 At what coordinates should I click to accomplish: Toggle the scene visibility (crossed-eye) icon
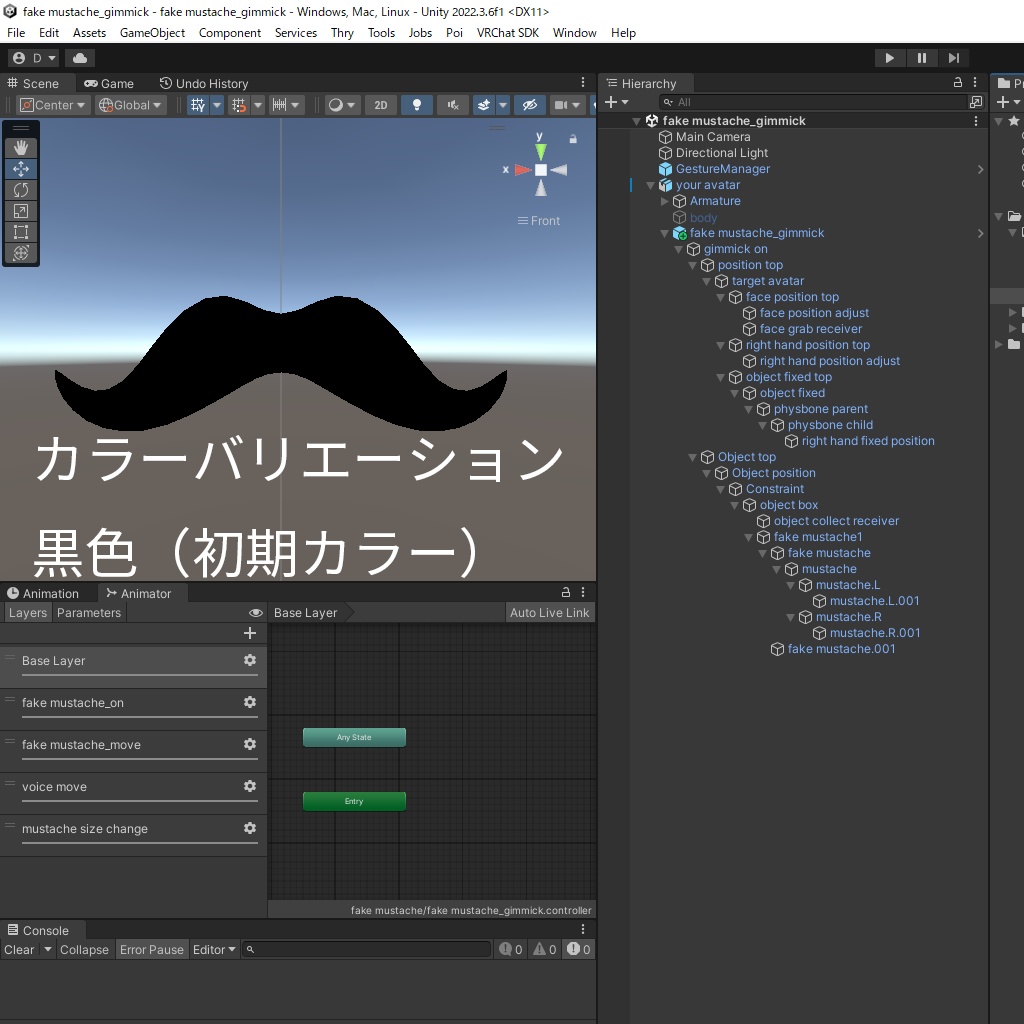[x=530, y=105]
